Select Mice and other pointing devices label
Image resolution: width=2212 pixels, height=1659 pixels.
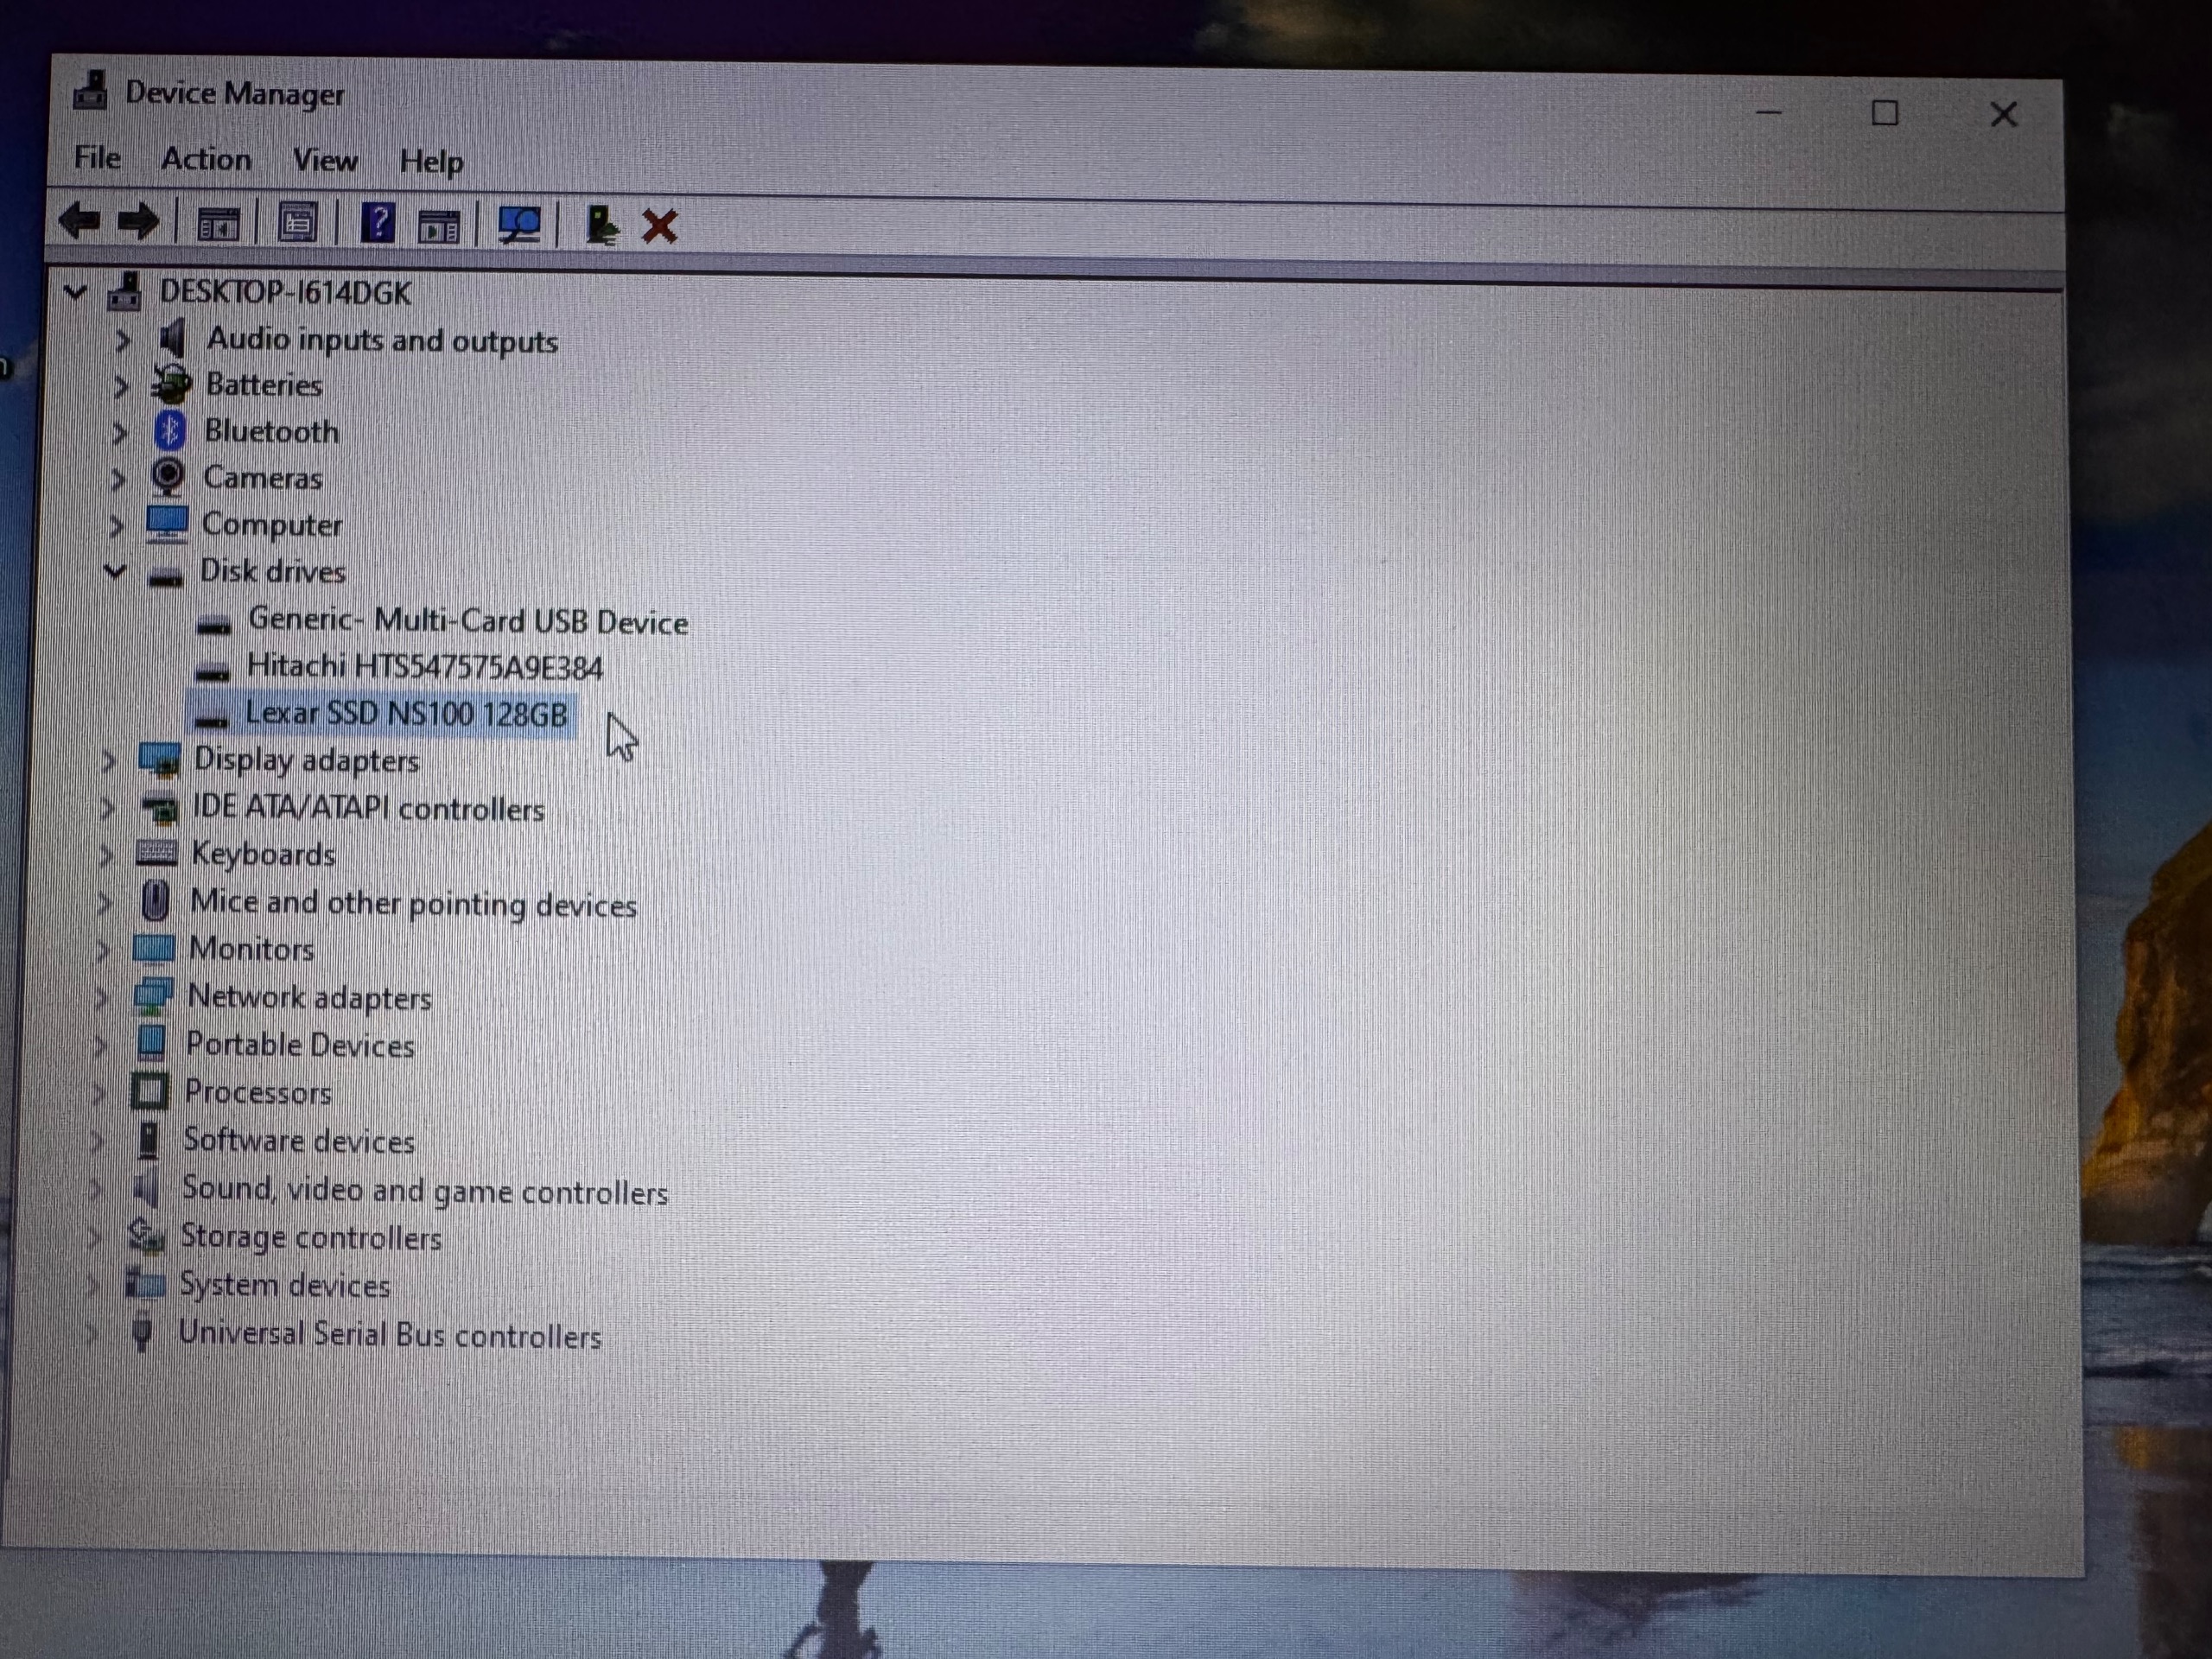[x=413, y=903]
